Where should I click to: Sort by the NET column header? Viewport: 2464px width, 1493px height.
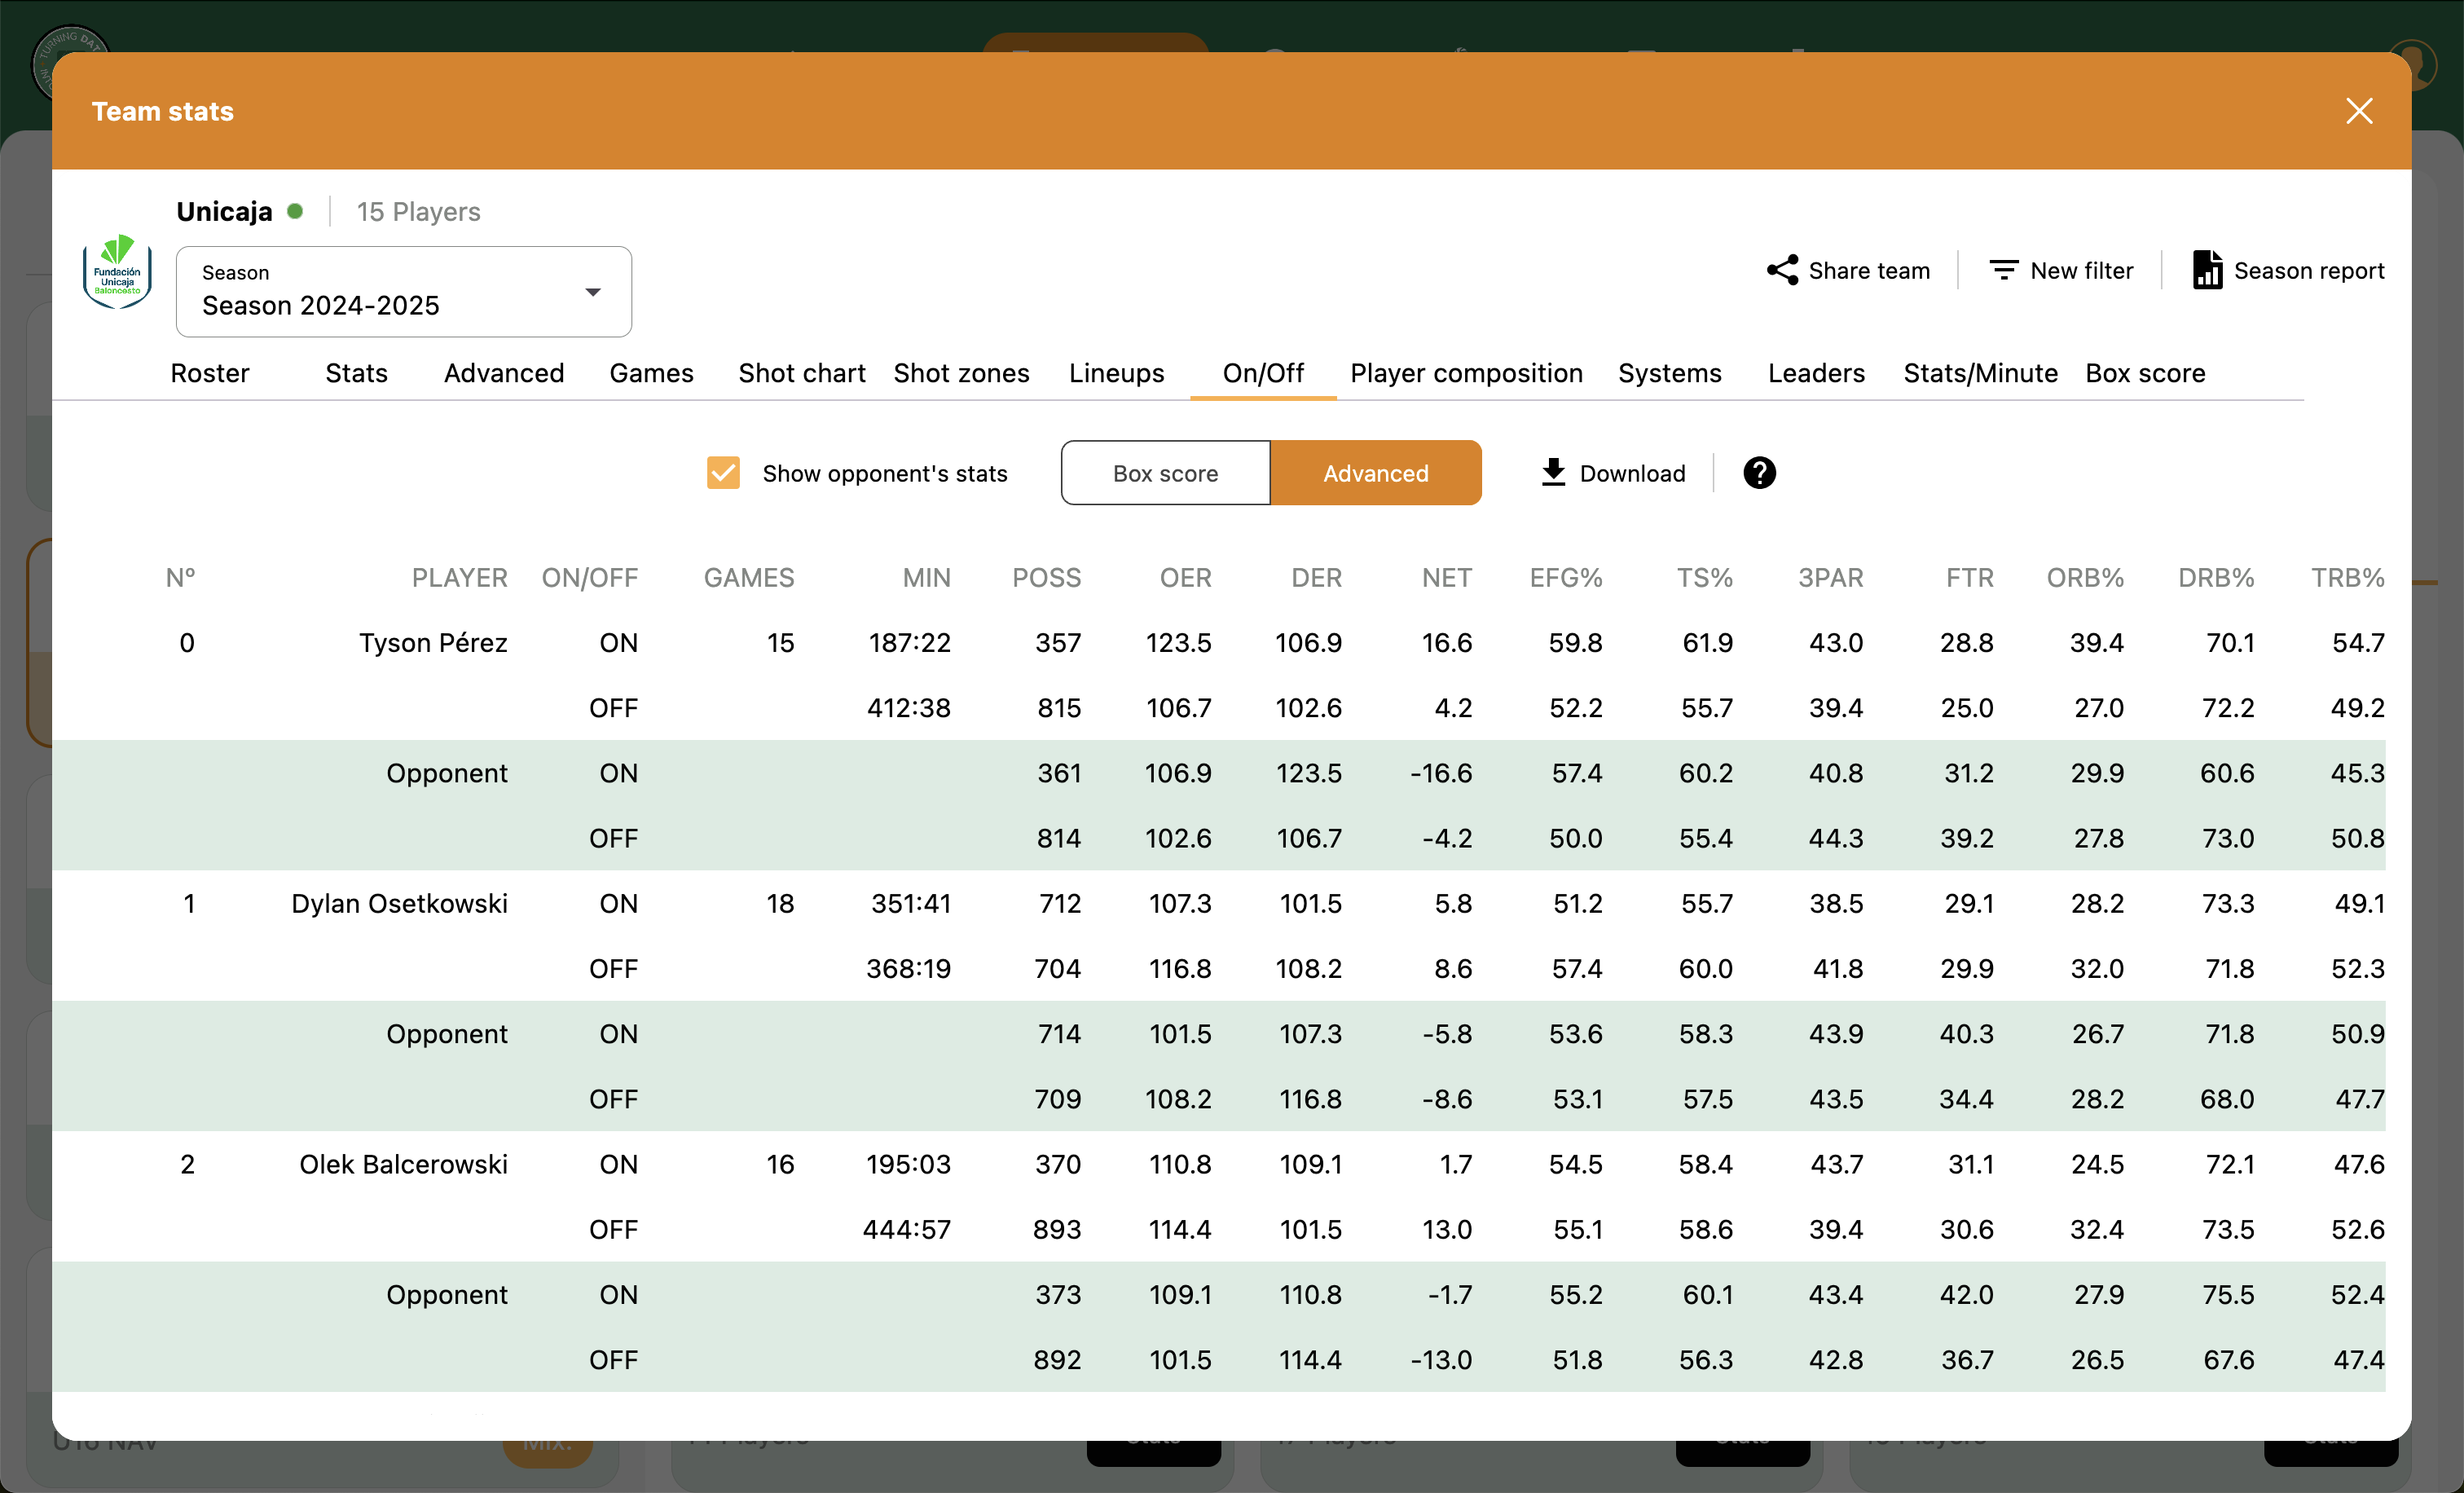pos(1446,577)
